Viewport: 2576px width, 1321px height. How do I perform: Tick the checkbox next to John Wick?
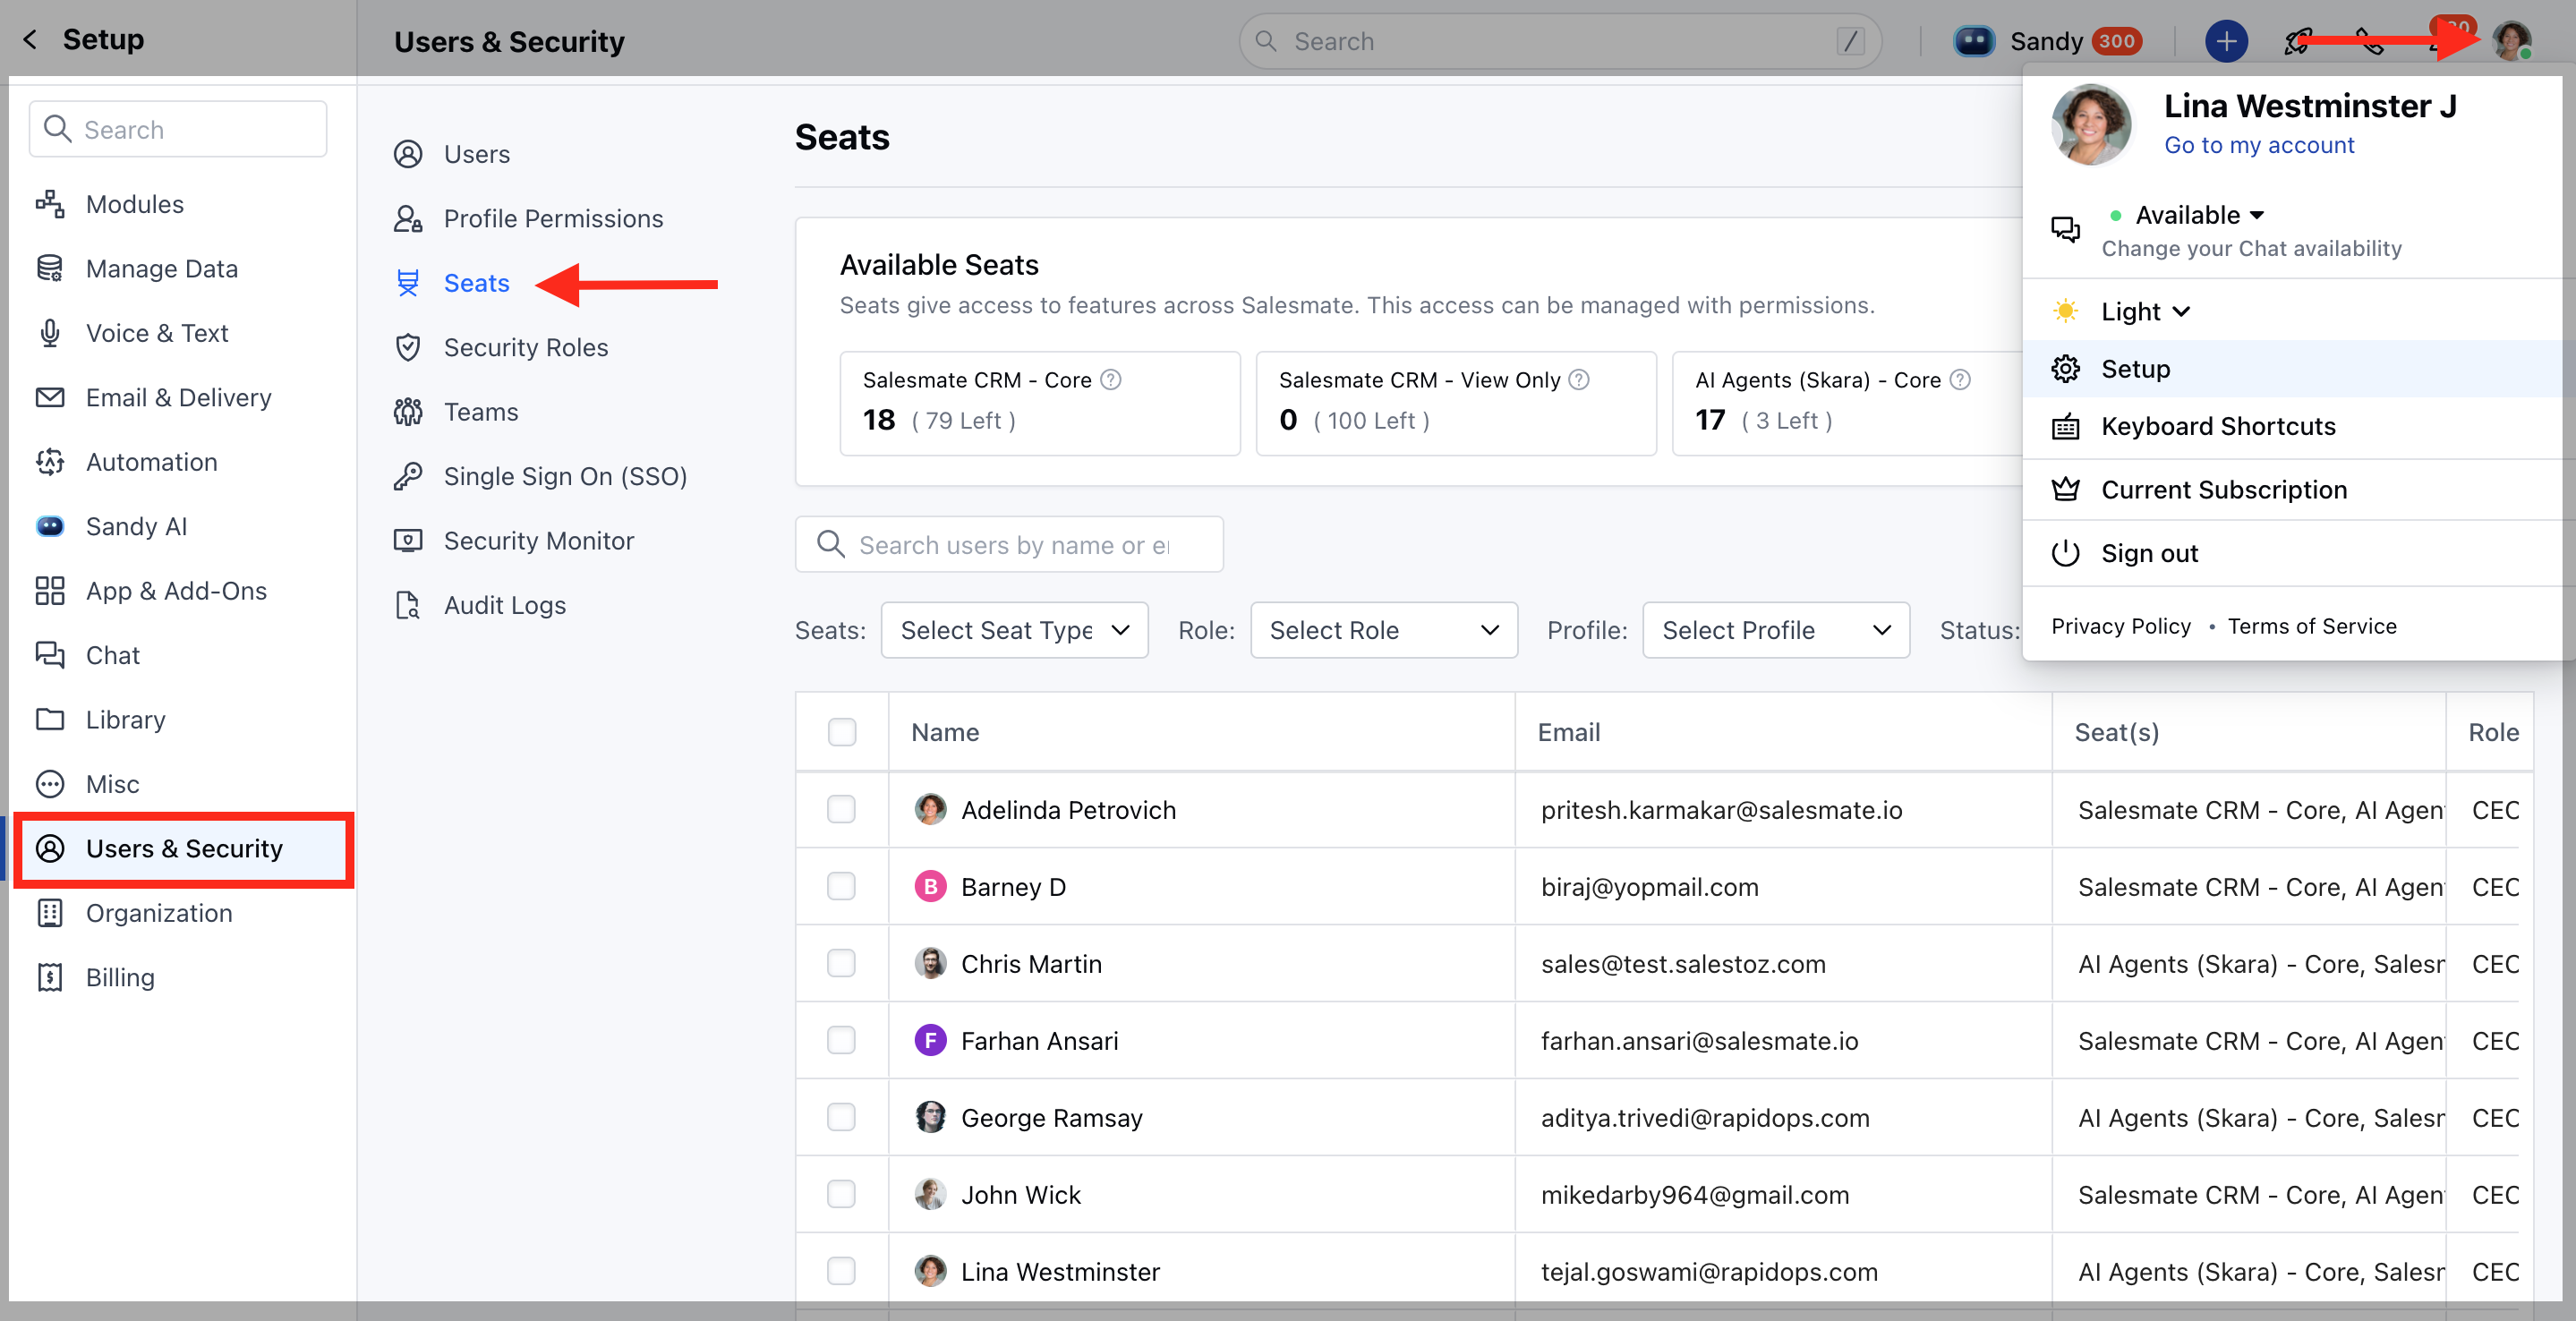coord(841,1194)
